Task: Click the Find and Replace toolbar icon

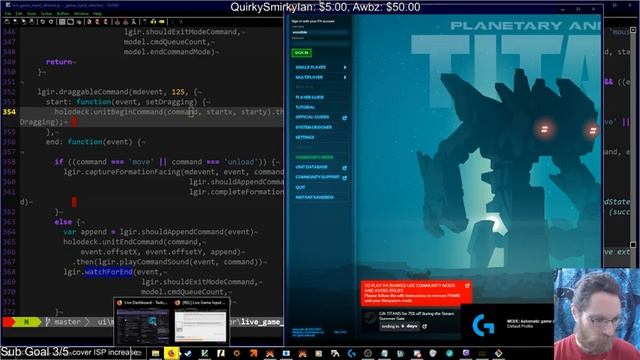Action: click(89, 22)
